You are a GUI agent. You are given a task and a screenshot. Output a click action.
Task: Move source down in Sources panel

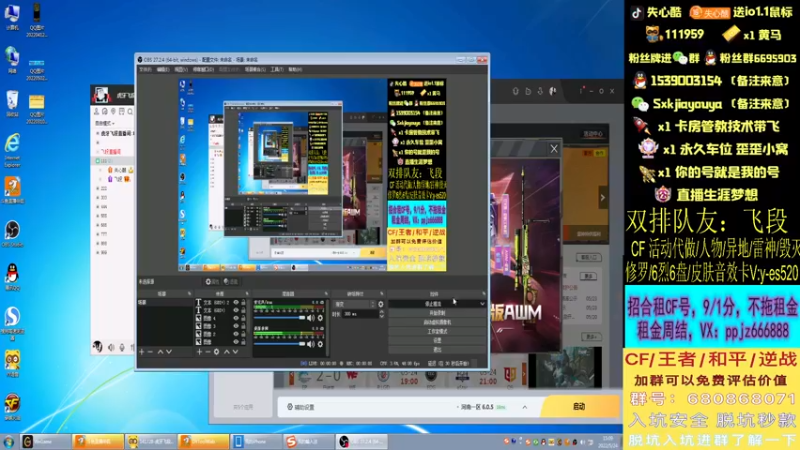(x=235, y=352)
